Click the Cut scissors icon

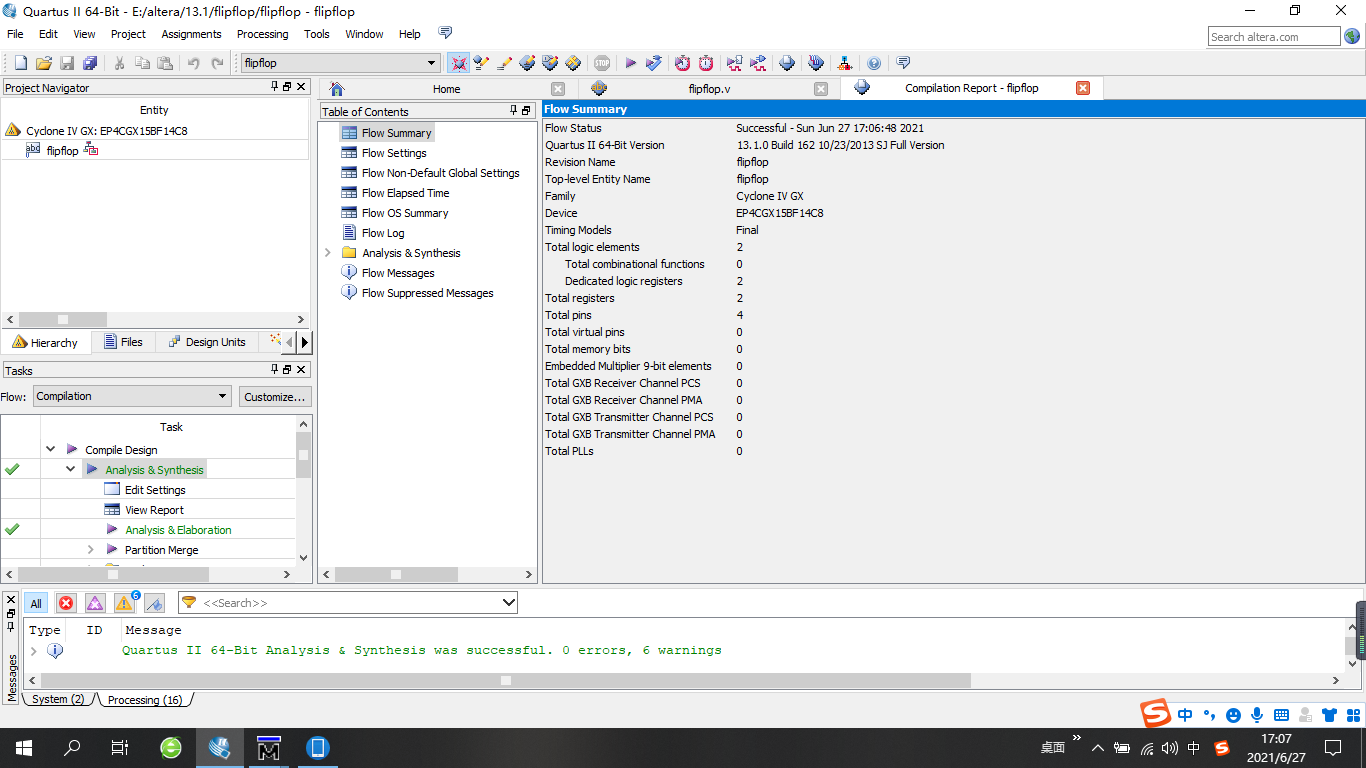click(x=119, y=63)
